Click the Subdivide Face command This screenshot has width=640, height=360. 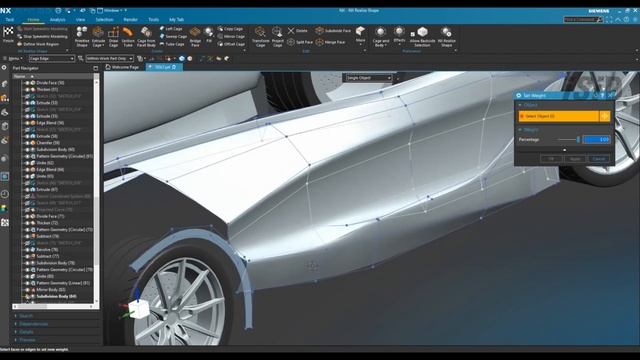[x=333, y=31]
